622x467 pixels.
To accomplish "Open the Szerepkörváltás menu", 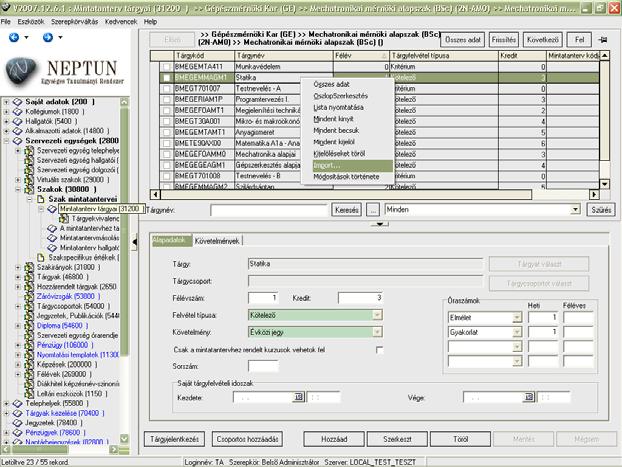I will click(74, 22).
